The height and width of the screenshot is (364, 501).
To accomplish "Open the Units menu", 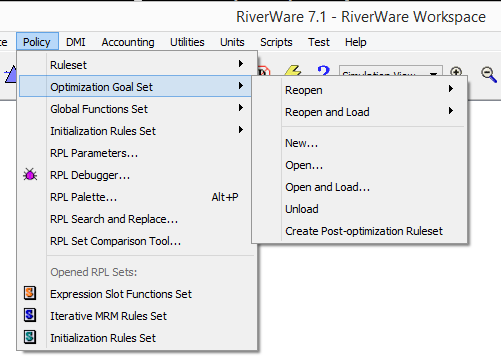I will (x=232, y=42).
